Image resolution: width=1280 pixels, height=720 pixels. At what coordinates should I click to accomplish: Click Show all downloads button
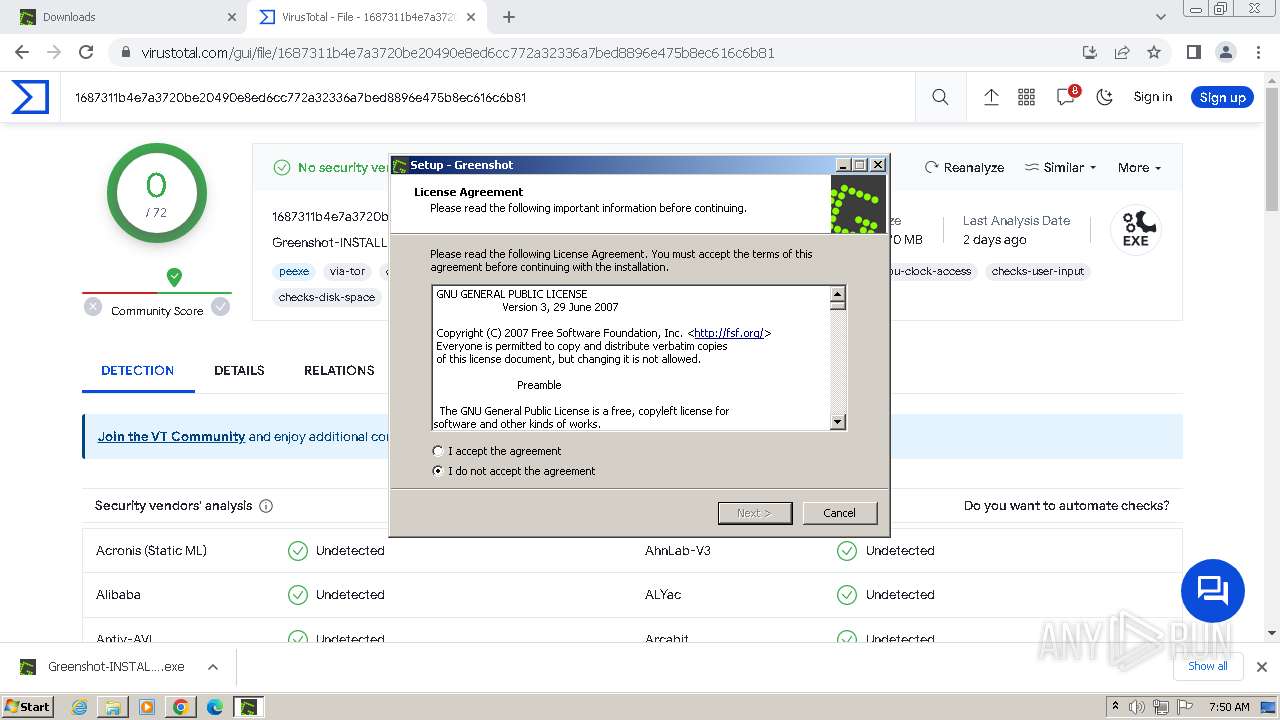click(1208, 666)
